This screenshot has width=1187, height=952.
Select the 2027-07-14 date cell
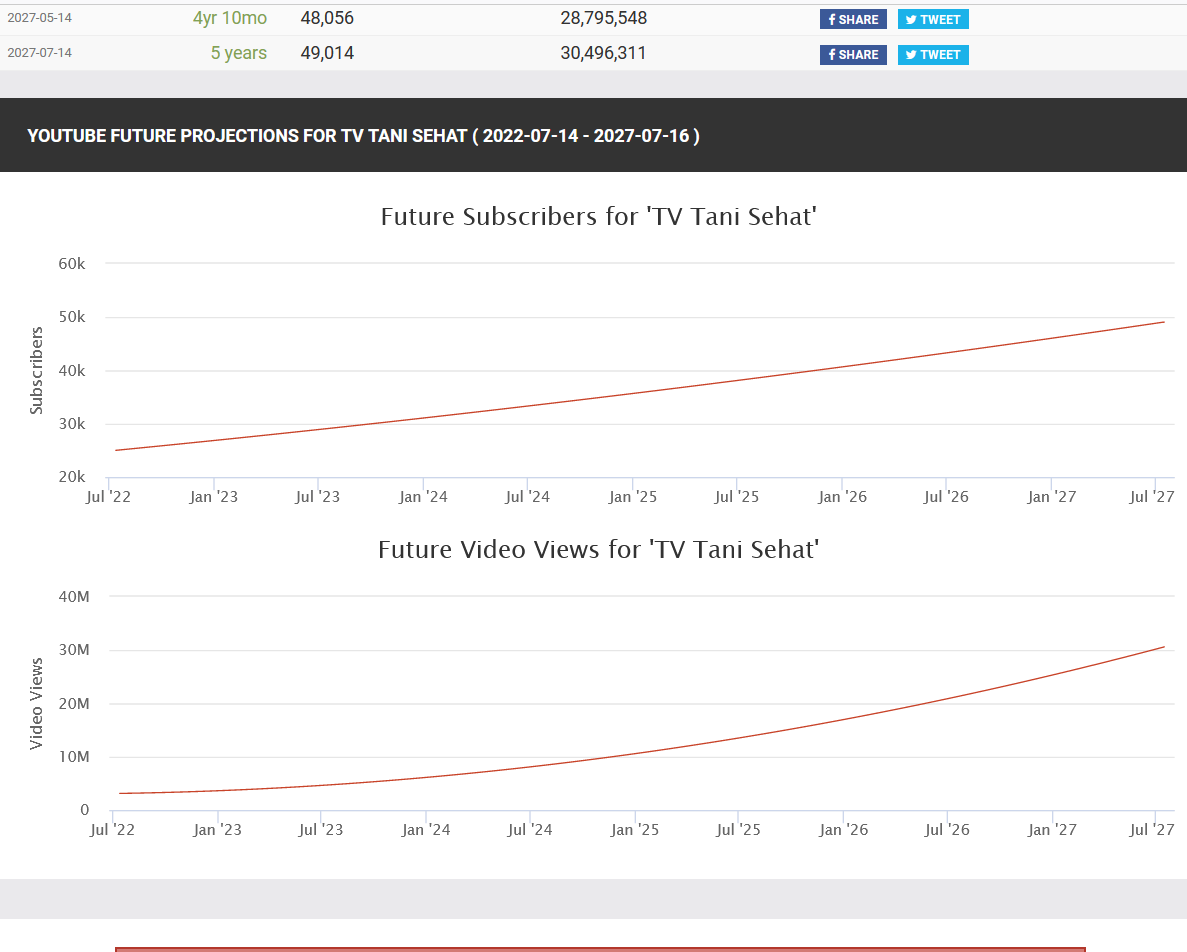pos(40,53)
